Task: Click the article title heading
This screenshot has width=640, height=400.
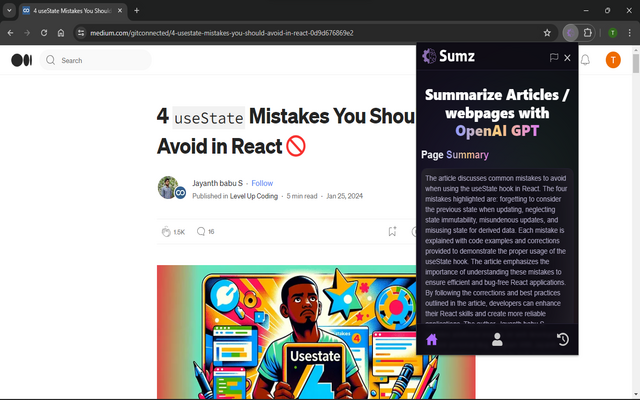Action: click(x=286, y=131)
